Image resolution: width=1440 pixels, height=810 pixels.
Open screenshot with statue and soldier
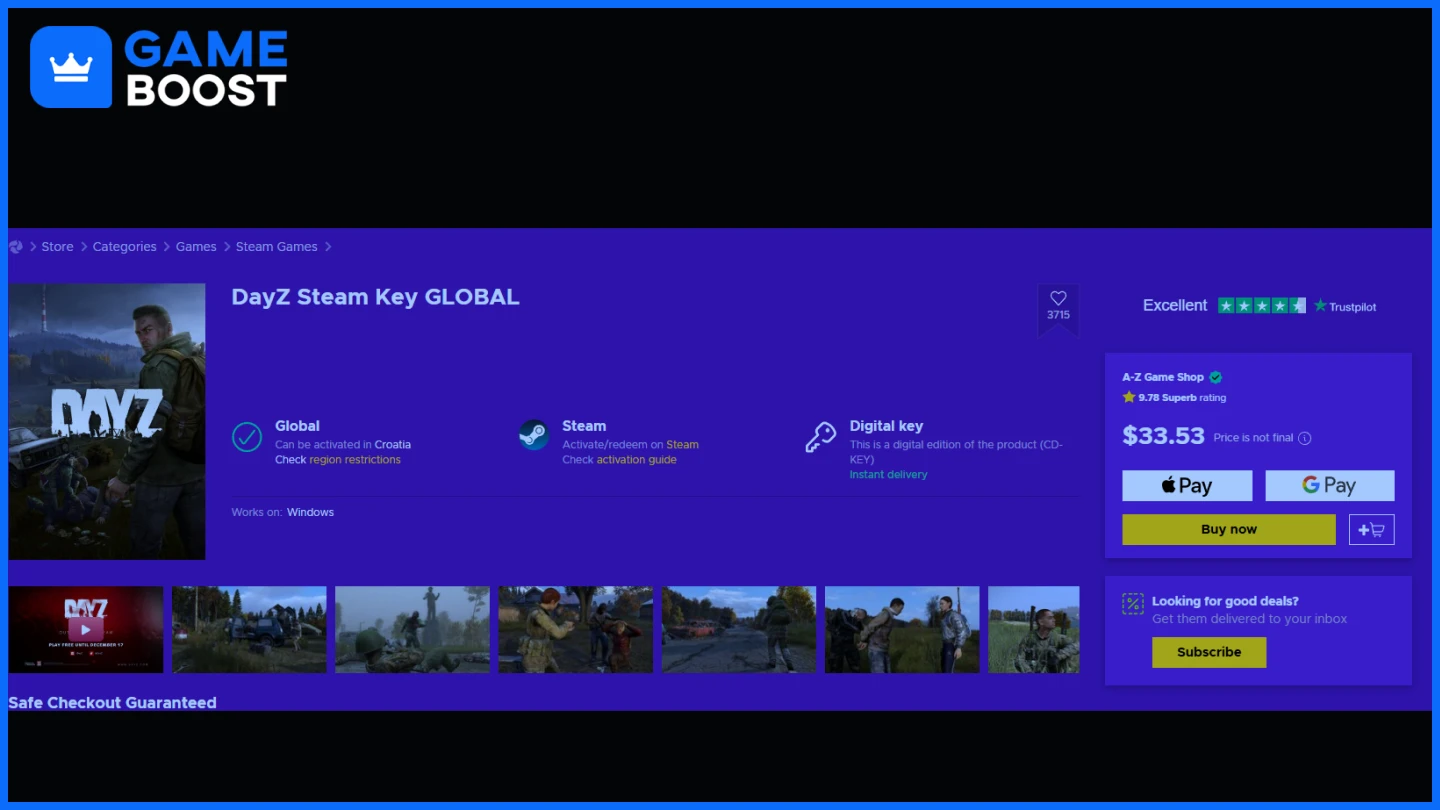(x=412, y=629)
